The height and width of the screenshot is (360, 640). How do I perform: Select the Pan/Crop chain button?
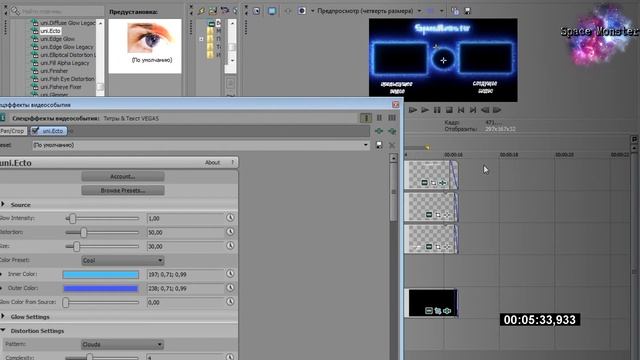coord(12,131)
